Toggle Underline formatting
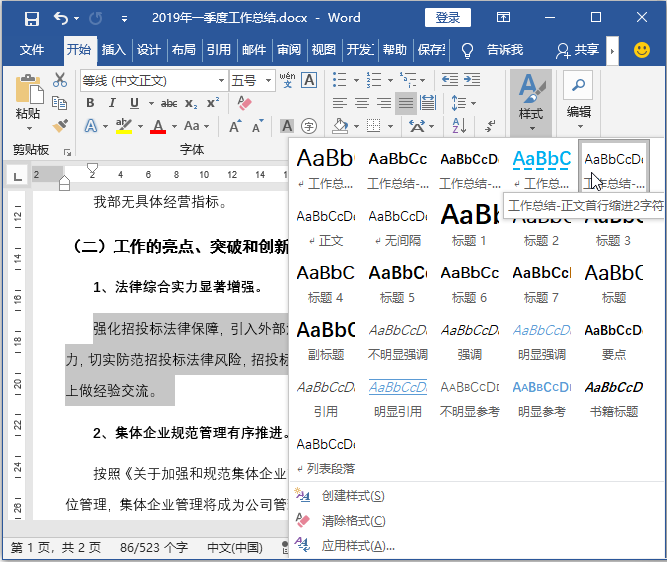Image resolution: width=667 pixels, height=562 pixels. pos(134,103)
